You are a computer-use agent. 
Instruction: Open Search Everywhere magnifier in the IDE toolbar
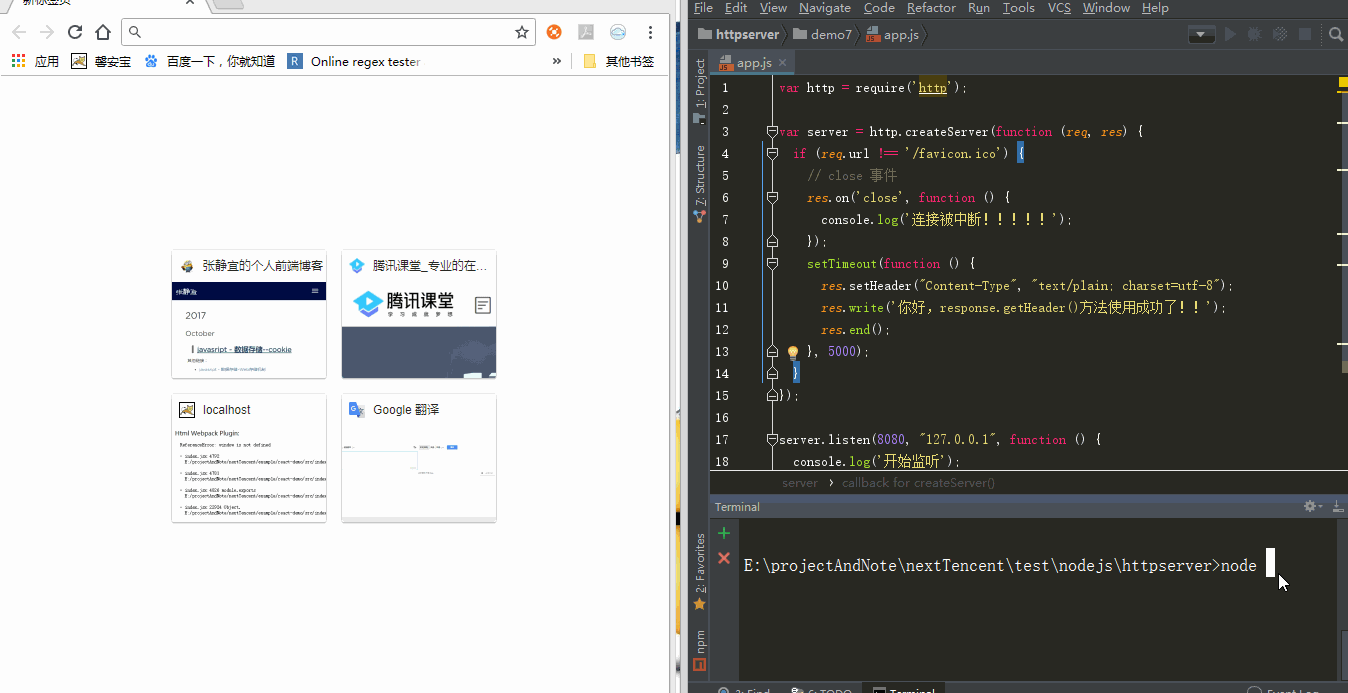pos(1336,35)
